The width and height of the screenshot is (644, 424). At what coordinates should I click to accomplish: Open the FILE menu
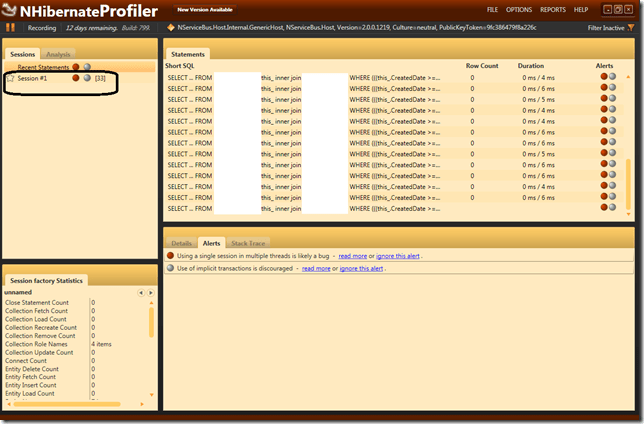pyautogui.click(x=492, y=9)
